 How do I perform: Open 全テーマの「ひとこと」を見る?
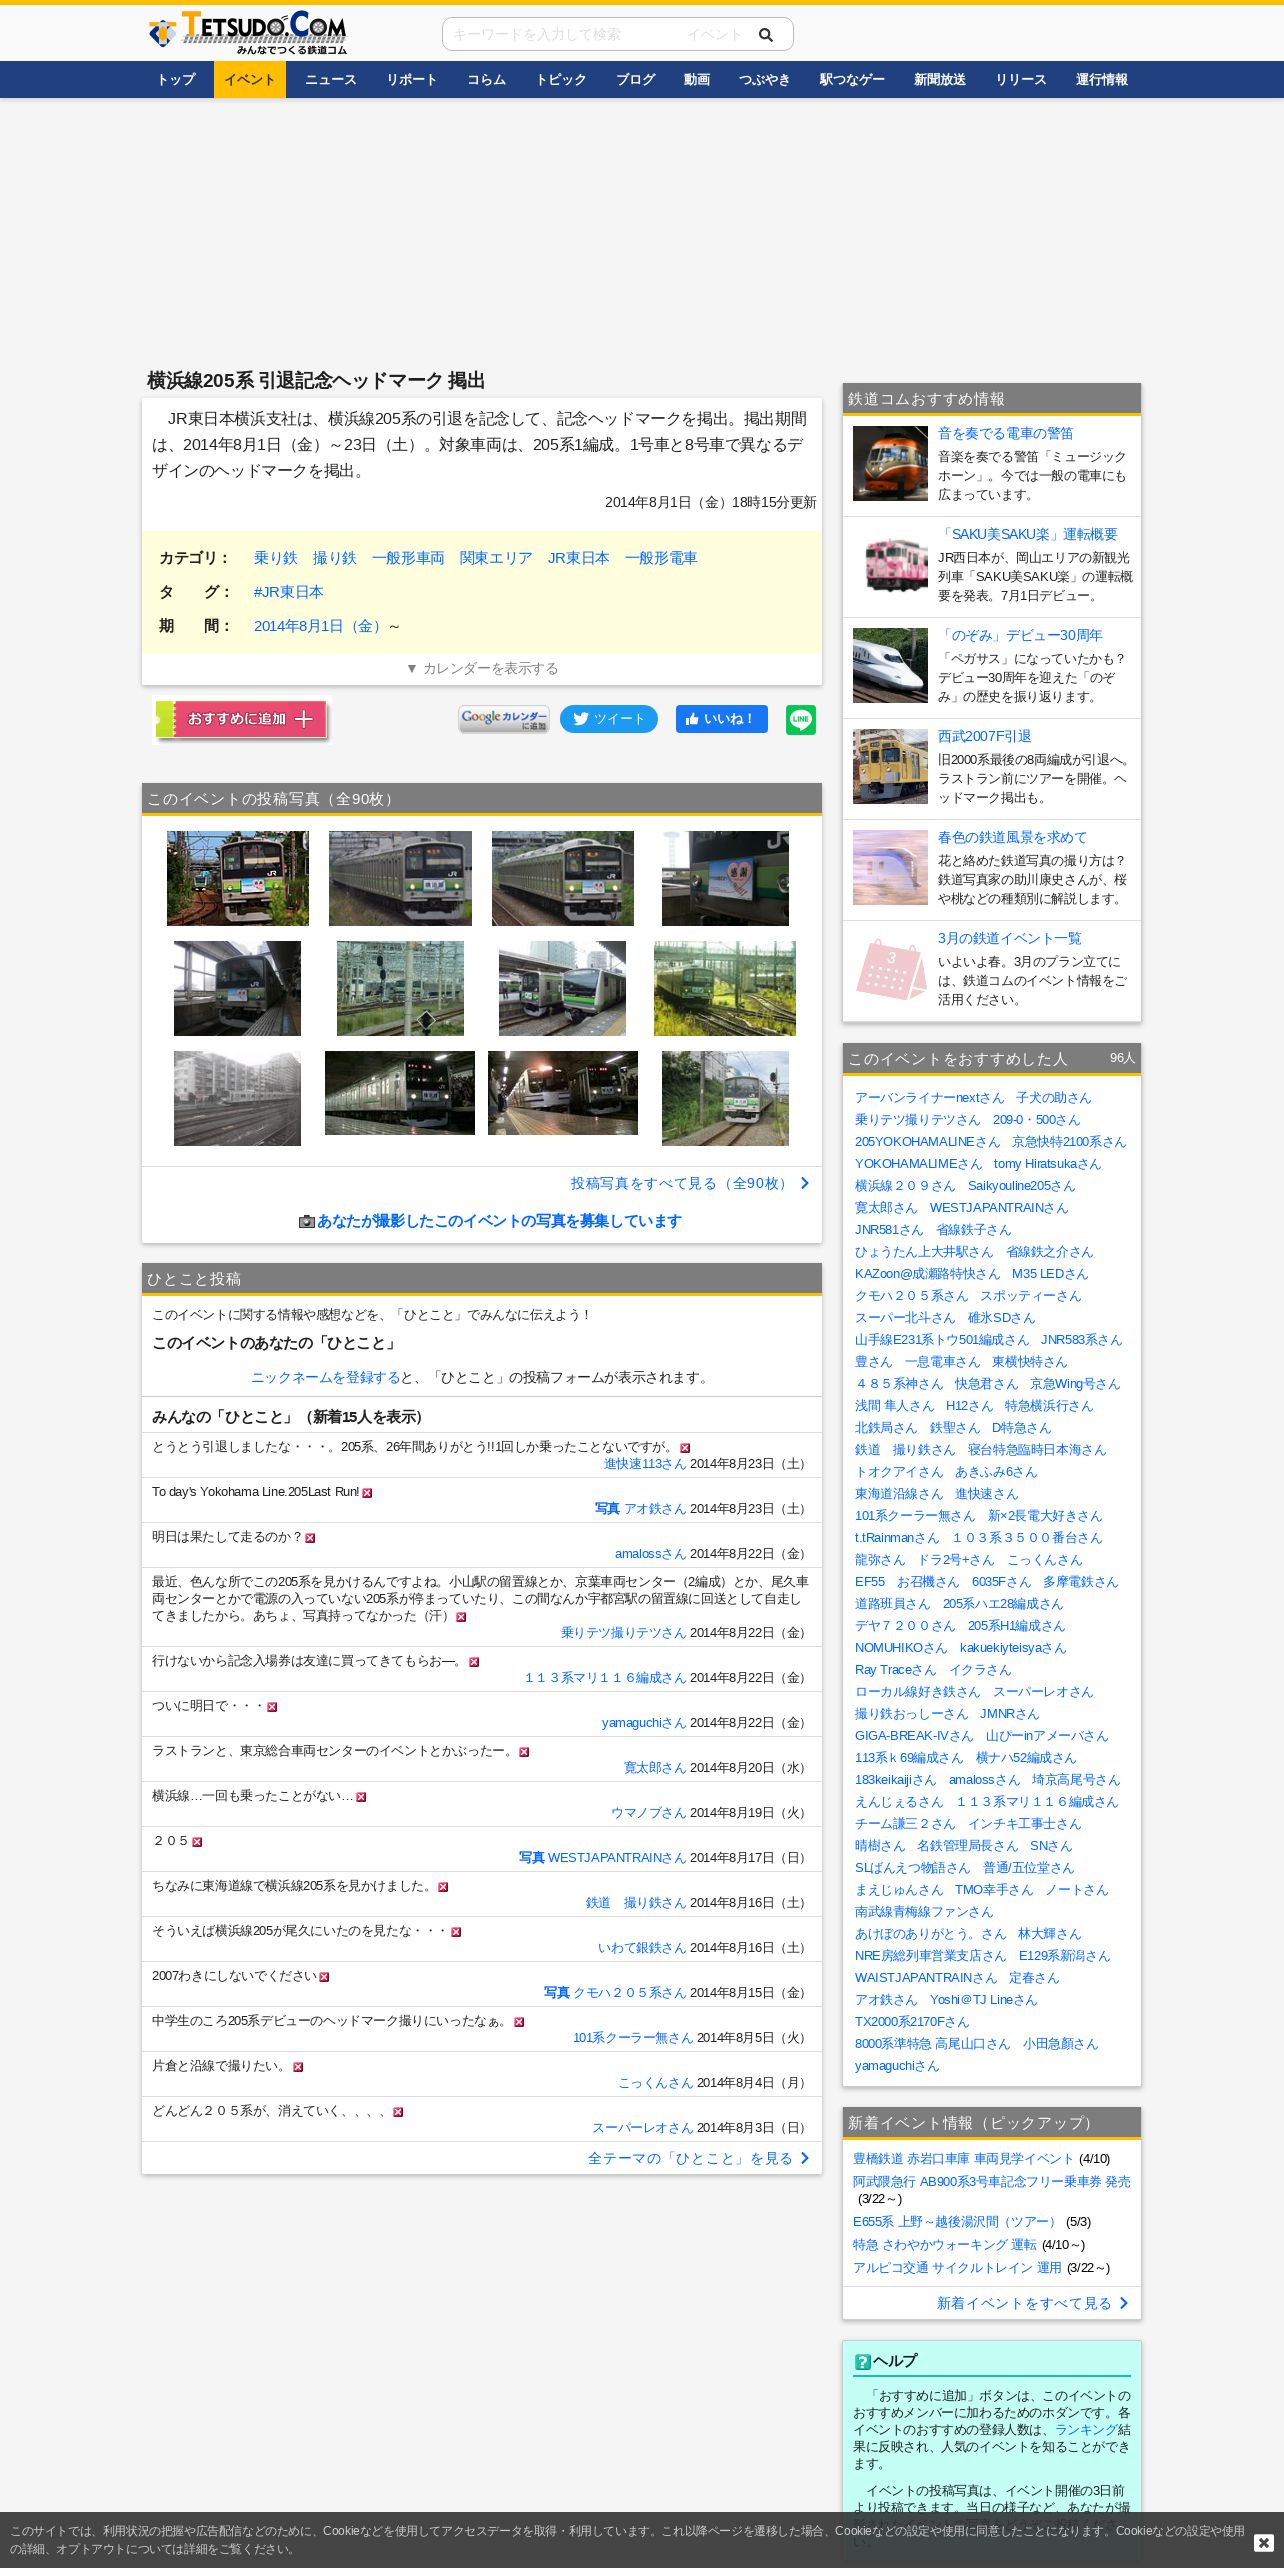(698, 2158)
